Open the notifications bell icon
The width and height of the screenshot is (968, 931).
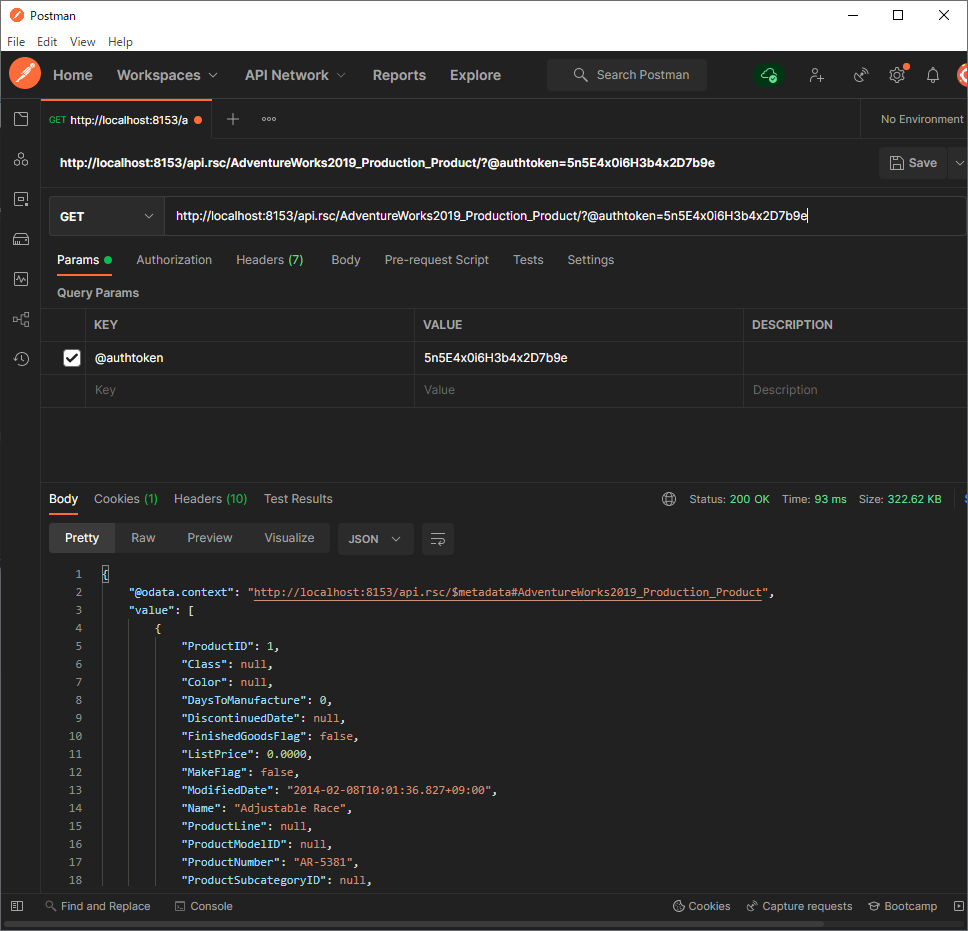[933, 75]
